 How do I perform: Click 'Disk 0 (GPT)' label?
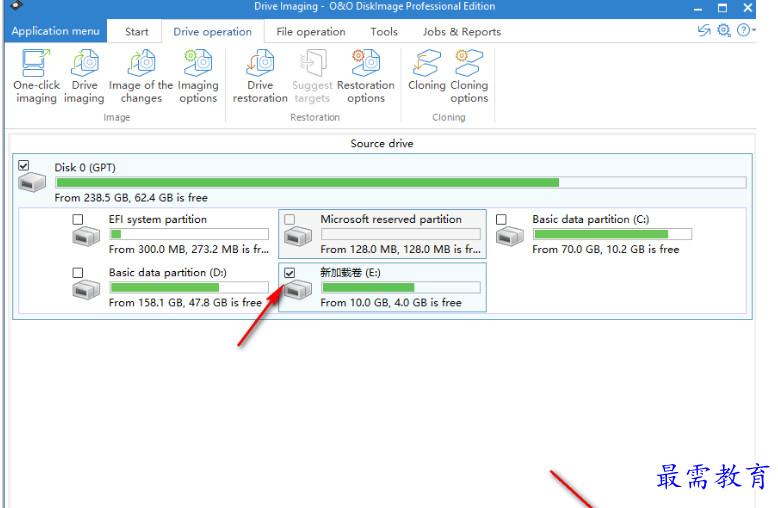click(x=85, y=168)
